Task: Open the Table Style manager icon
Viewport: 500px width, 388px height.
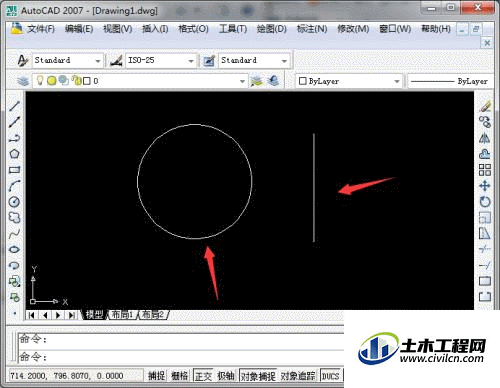Action: (209, 61)
